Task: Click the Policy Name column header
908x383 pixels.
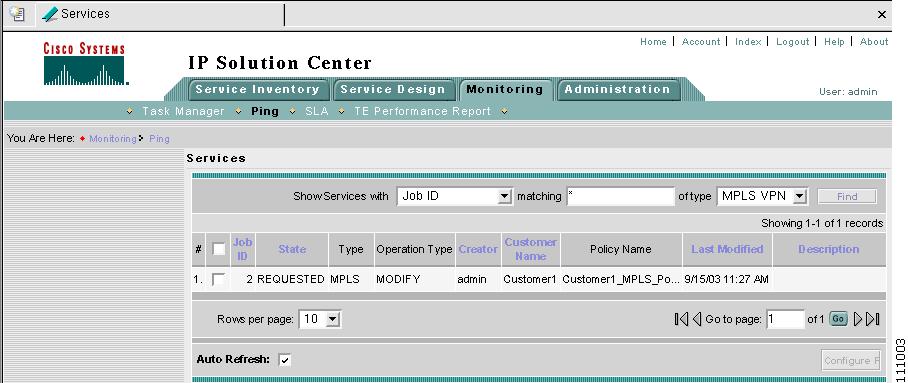Action: point(621,249)
